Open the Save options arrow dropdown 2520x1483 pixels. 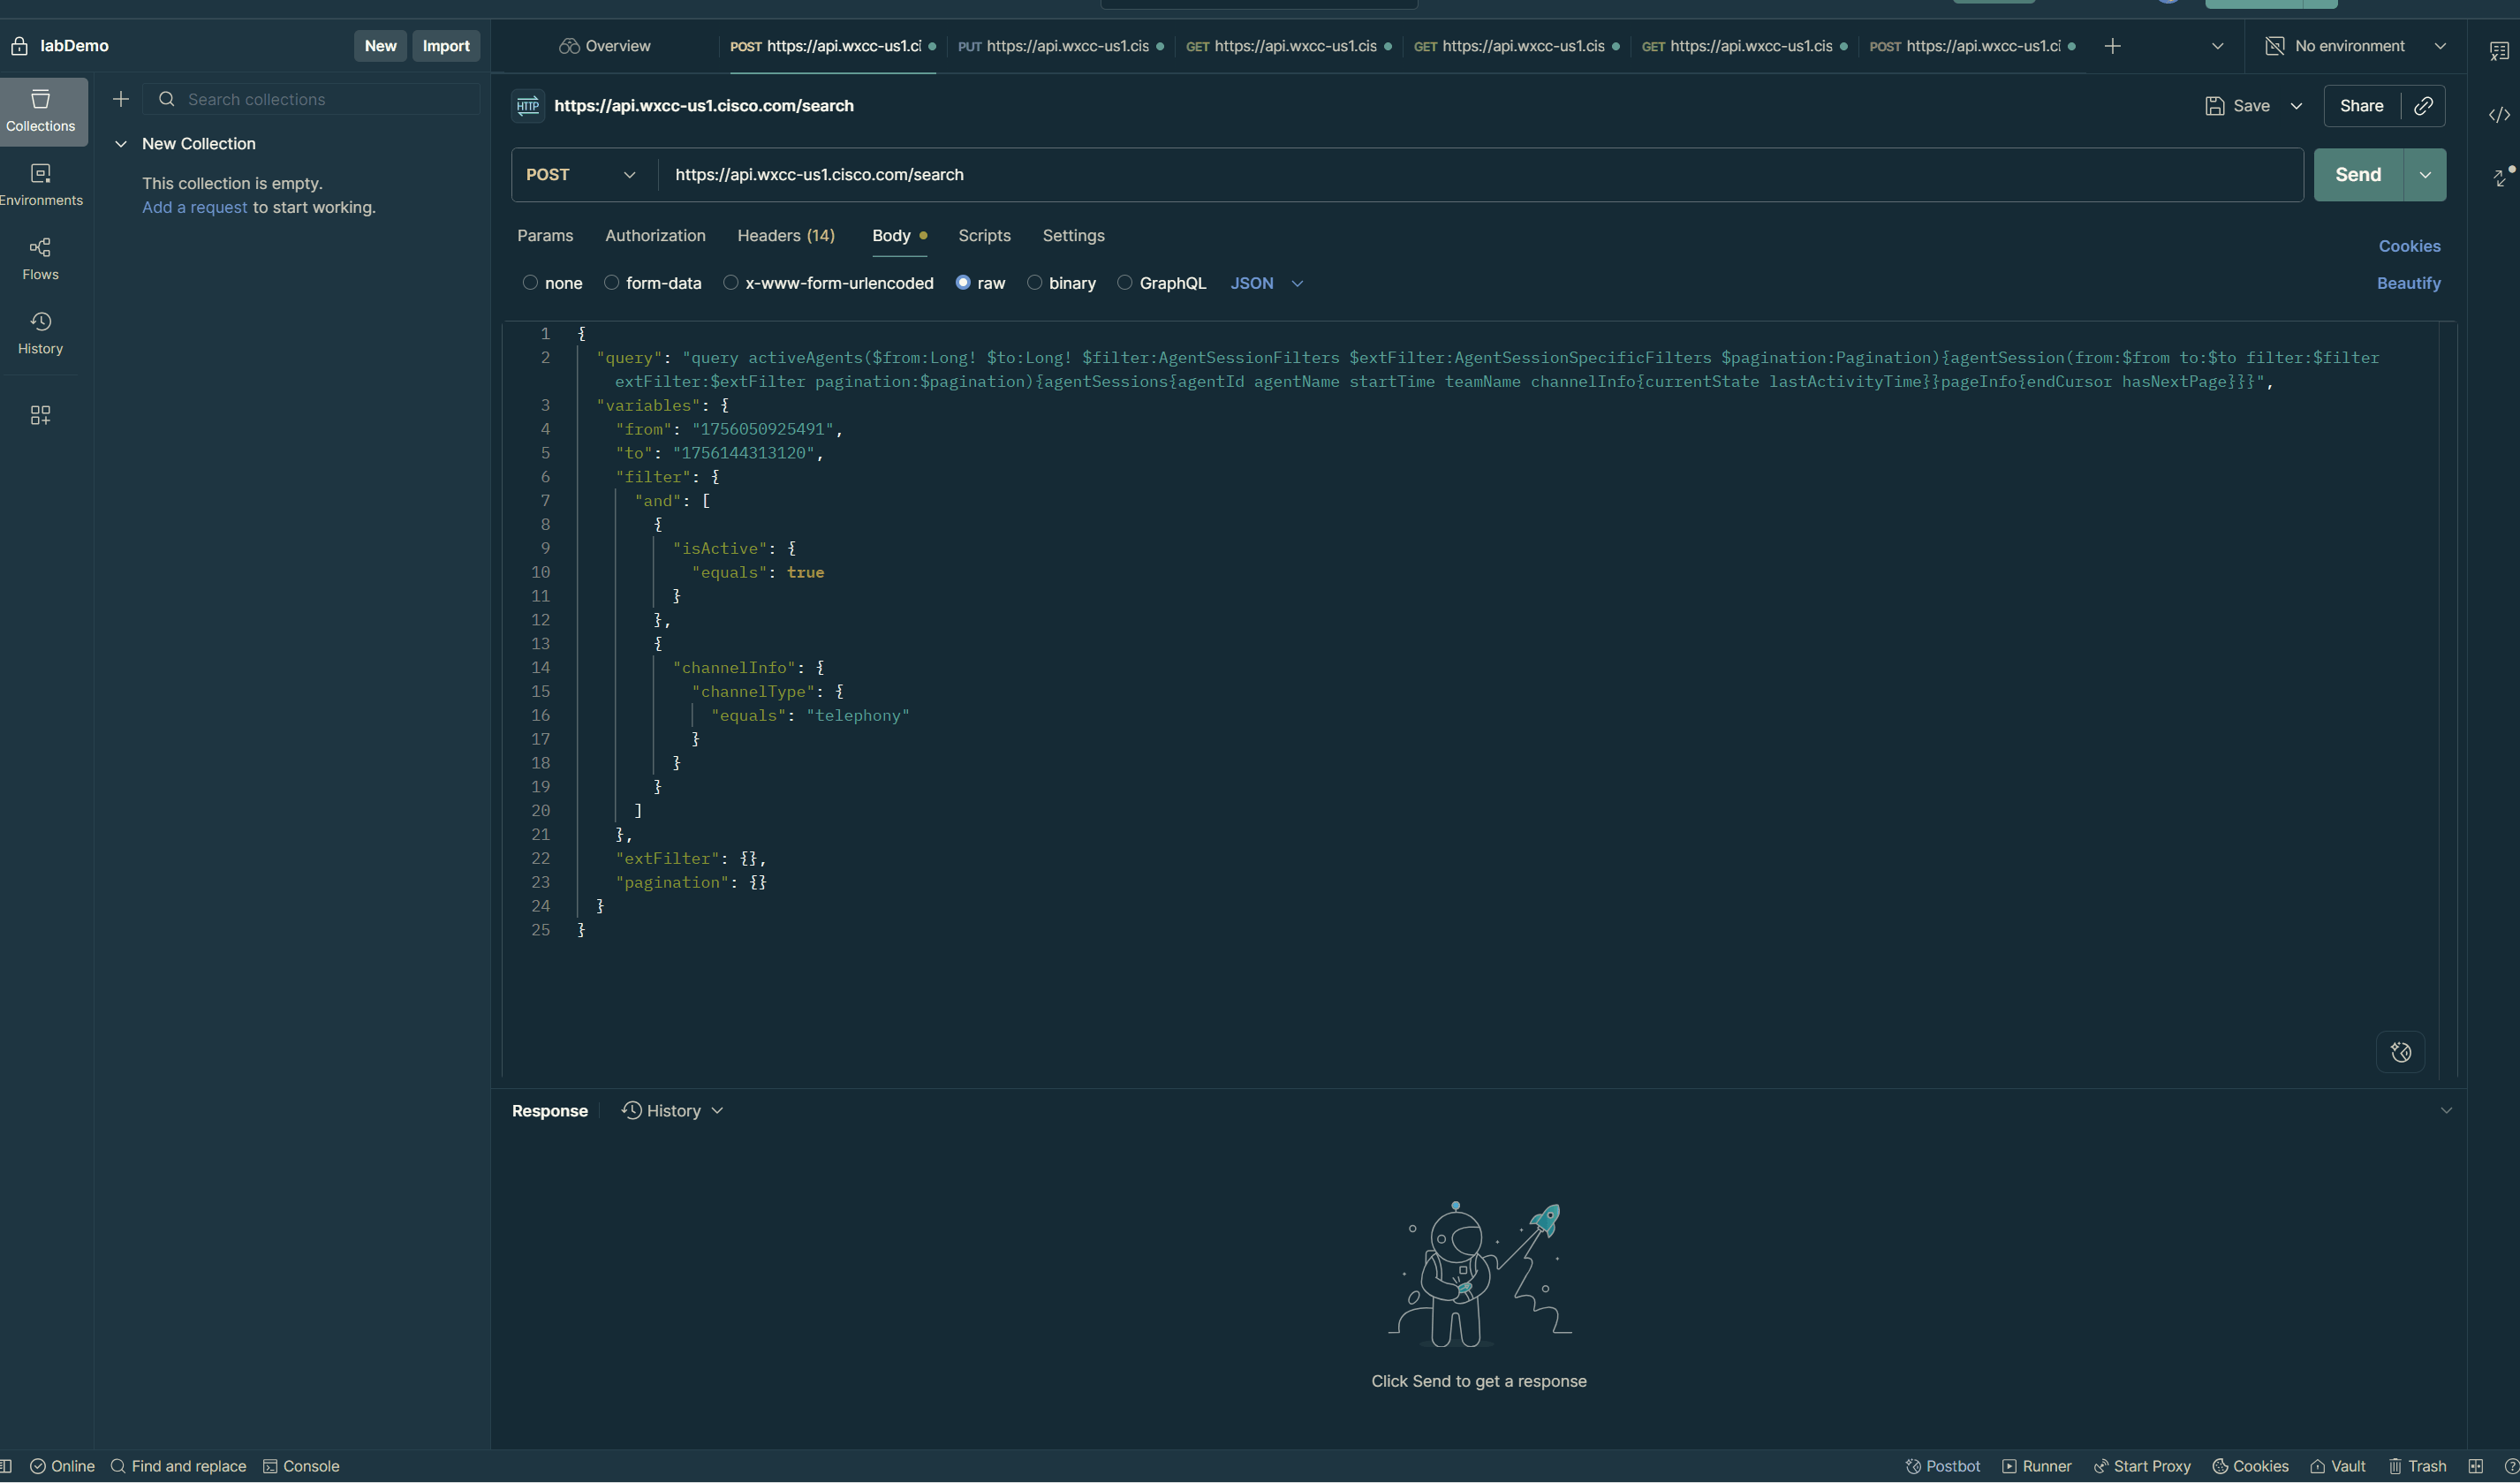point(2296,106)
